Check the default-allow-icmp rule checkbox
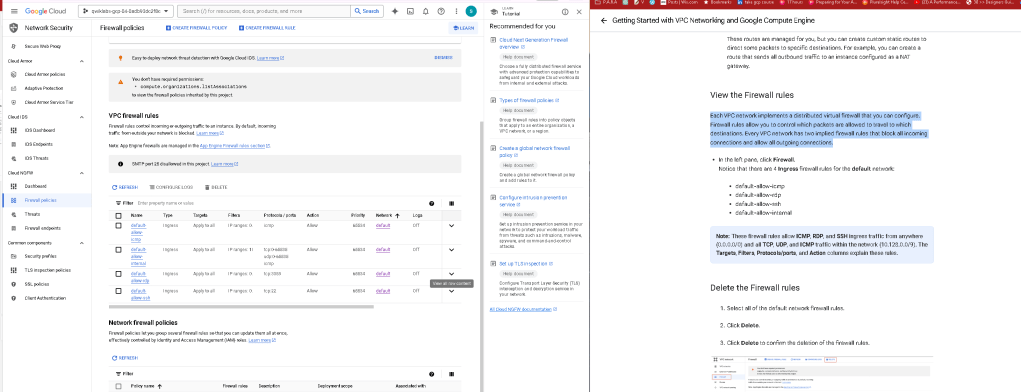This screenshot has height=392, width=1021. 119,225
